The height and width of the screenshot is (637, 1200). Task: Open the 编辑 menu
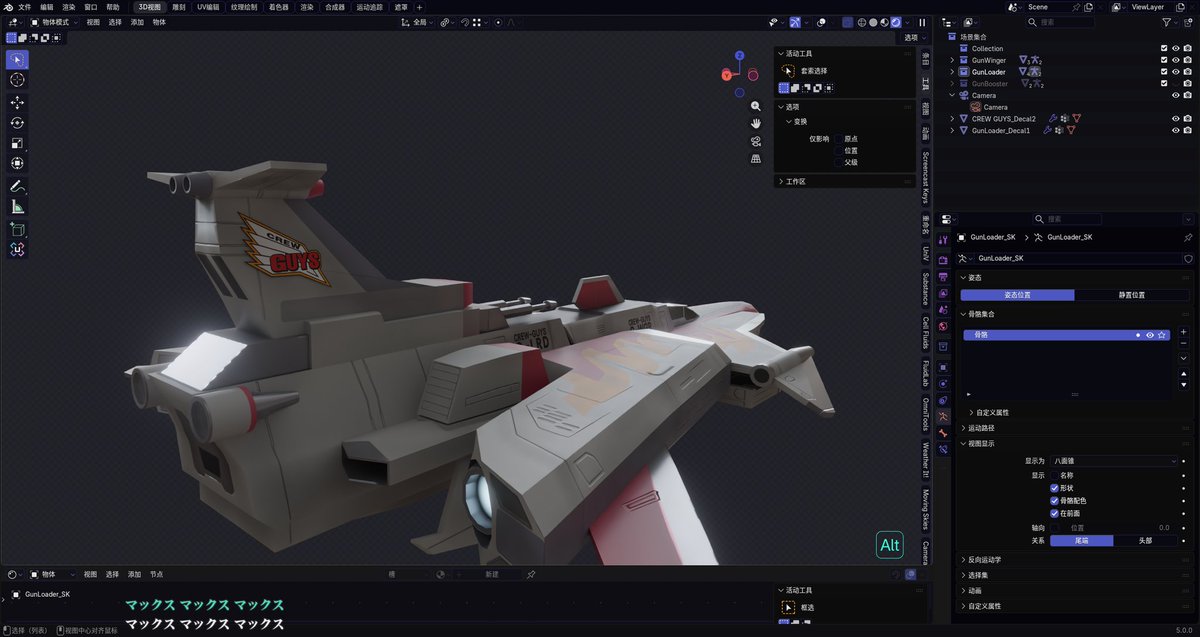pos(47,6)
